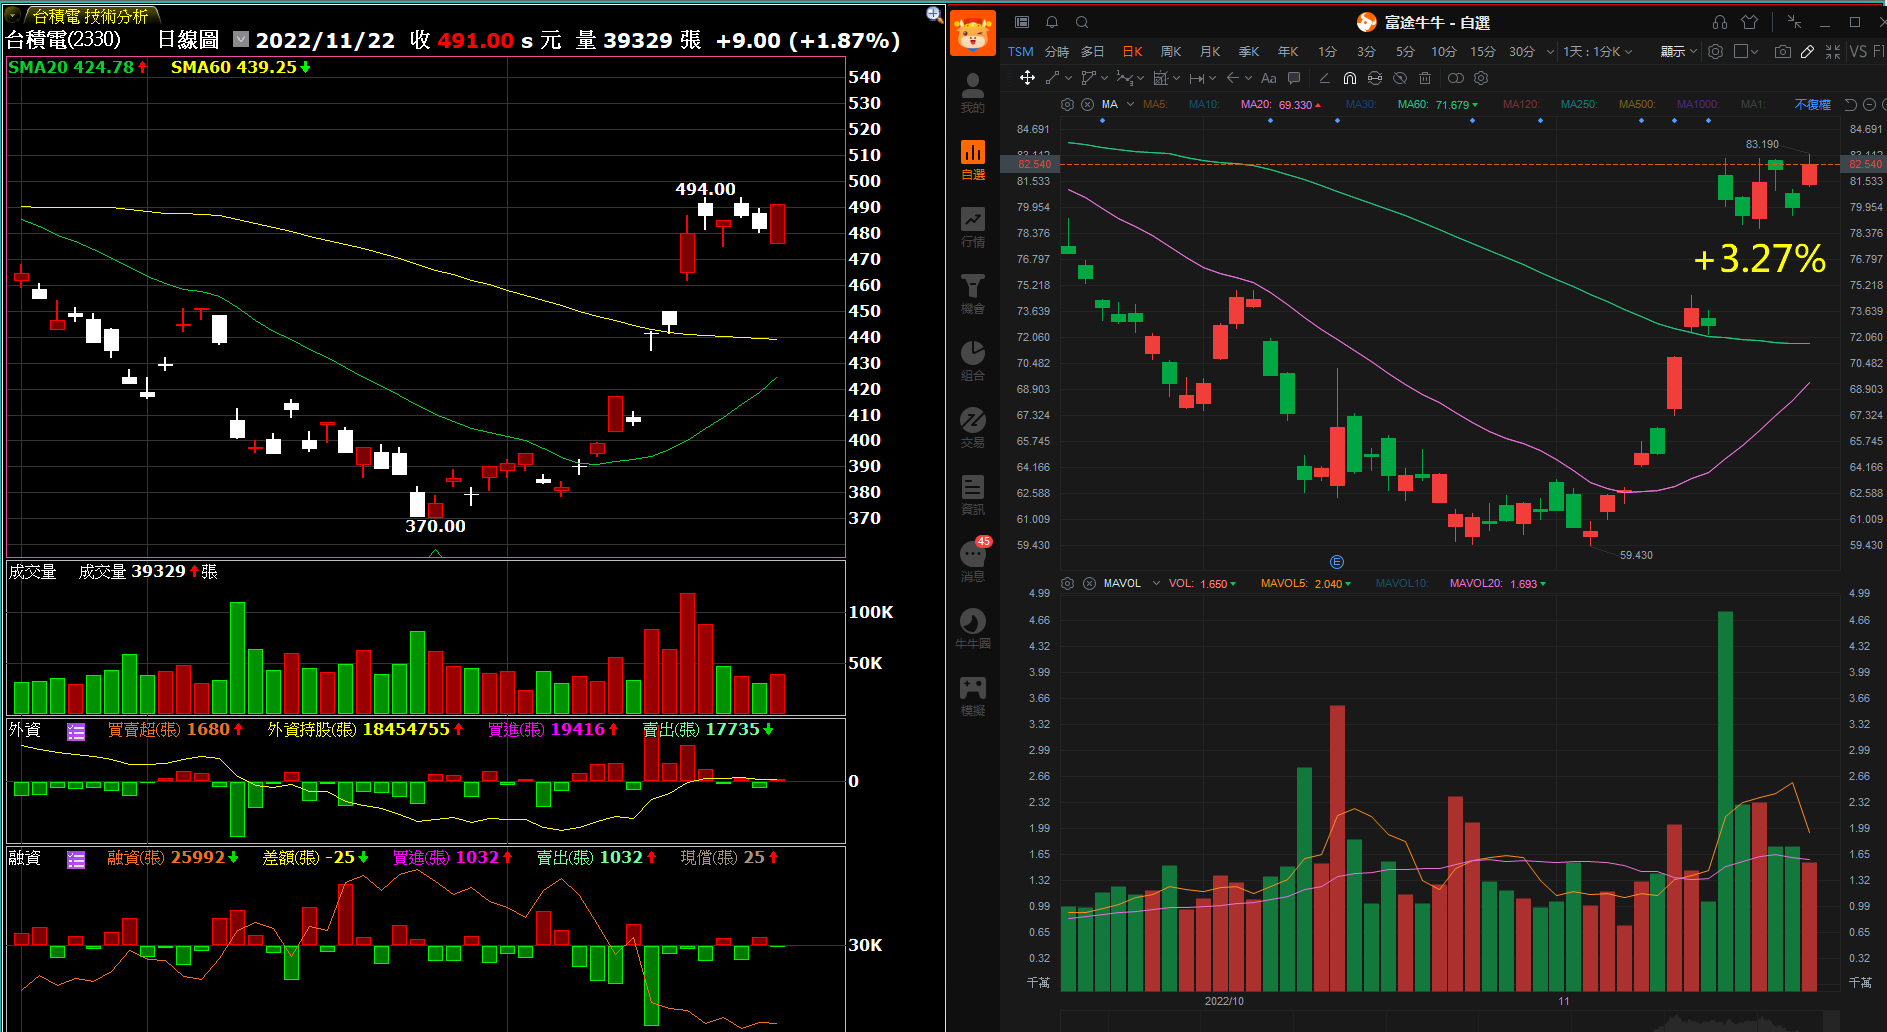Open the 機會 sidebar item

pyautogui.click(x=973, y=294)
